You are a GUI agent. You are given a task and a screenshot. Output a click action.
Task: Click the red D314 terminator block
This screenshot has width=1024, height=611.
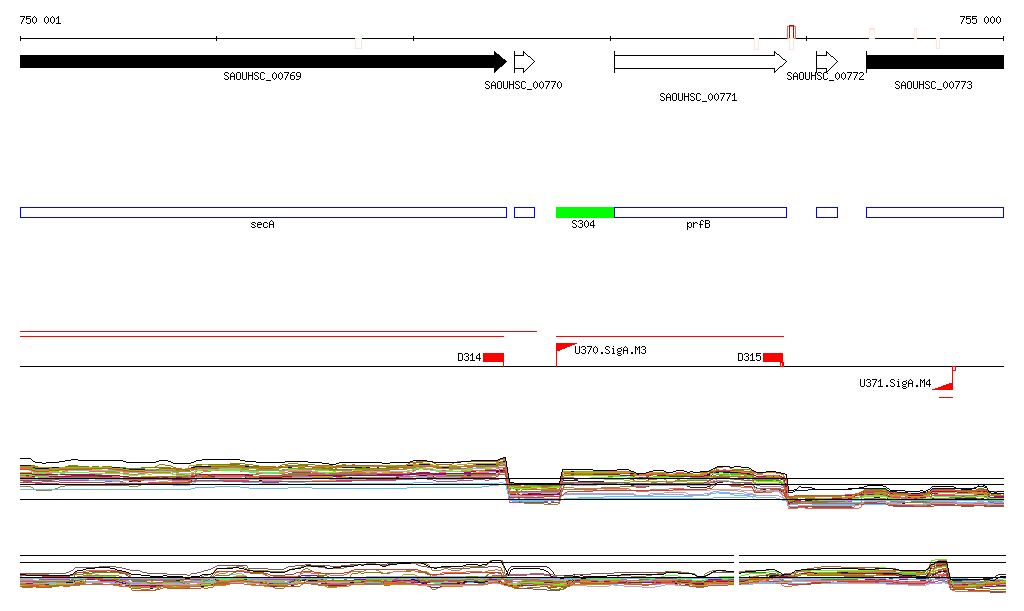click(494, 358)
